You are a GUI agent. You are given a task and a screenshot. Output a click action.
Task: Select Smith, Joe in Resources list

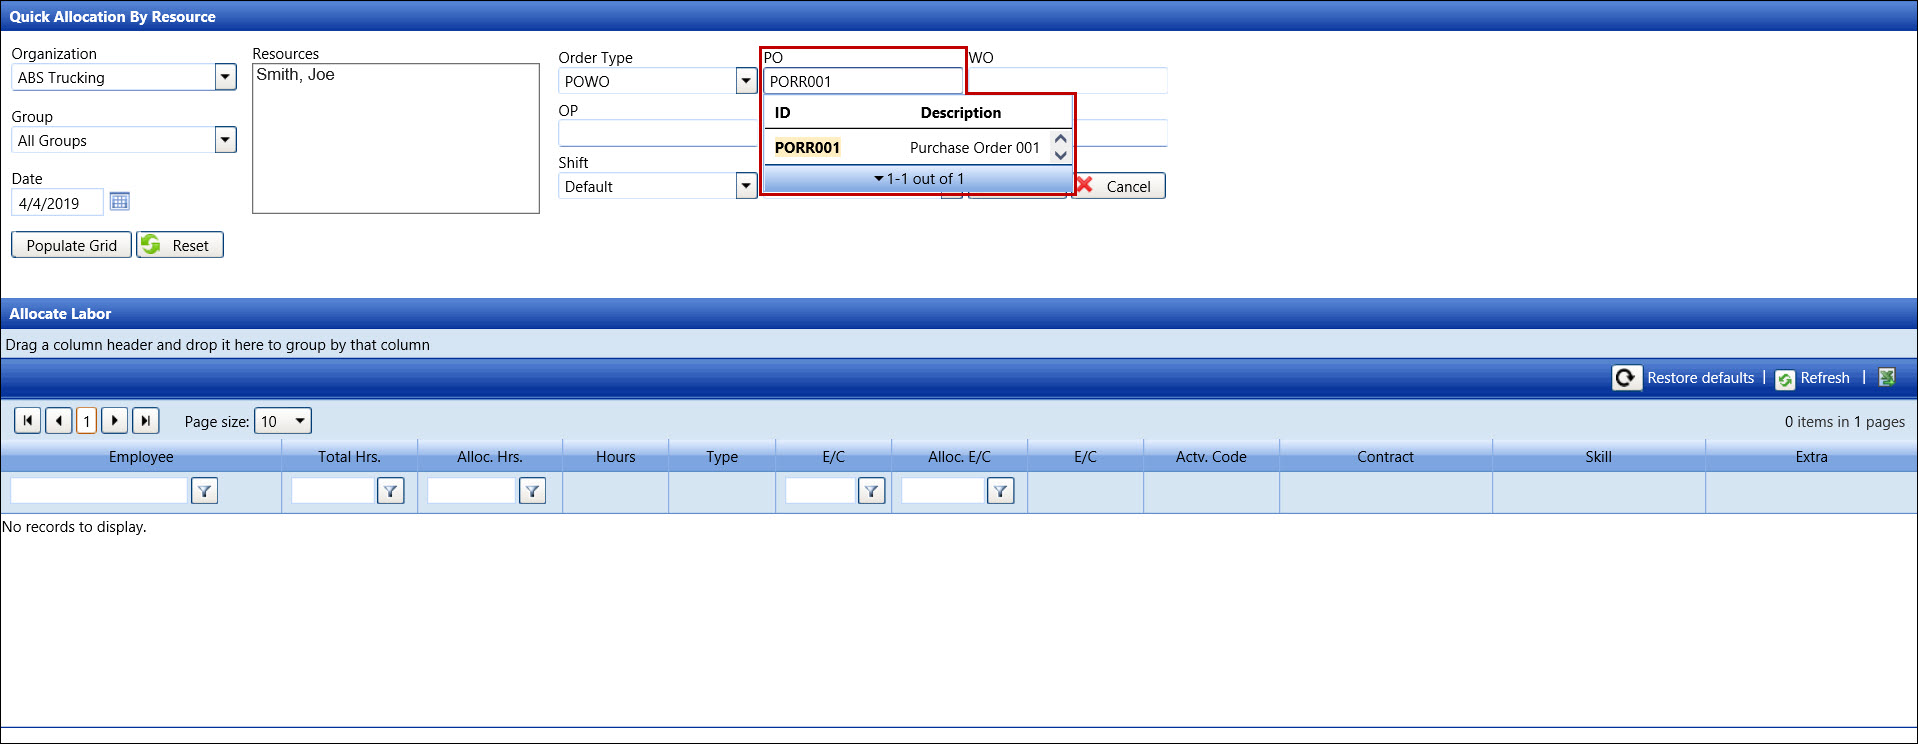pyautogui.click(x=296, y=75)
